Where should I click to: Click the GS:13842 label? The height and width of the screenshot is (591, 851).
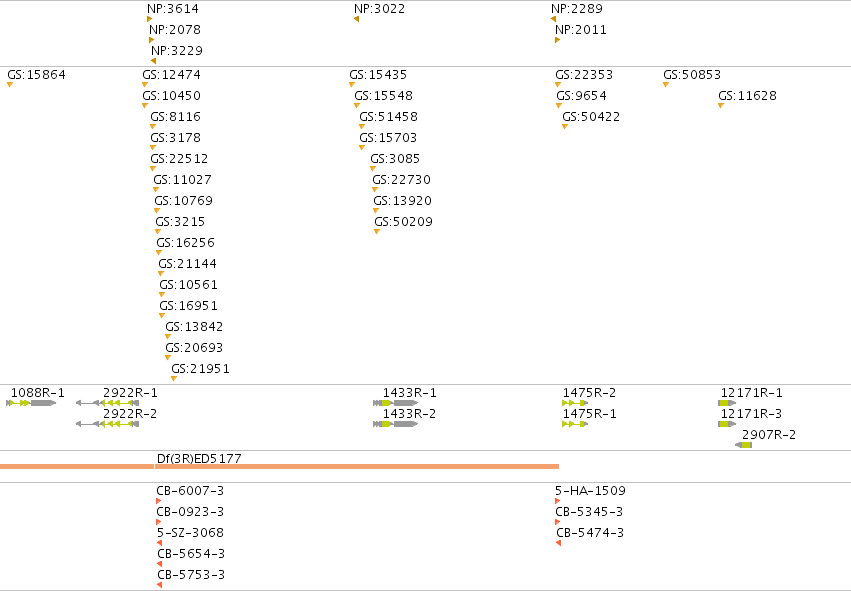coord(194,327)
